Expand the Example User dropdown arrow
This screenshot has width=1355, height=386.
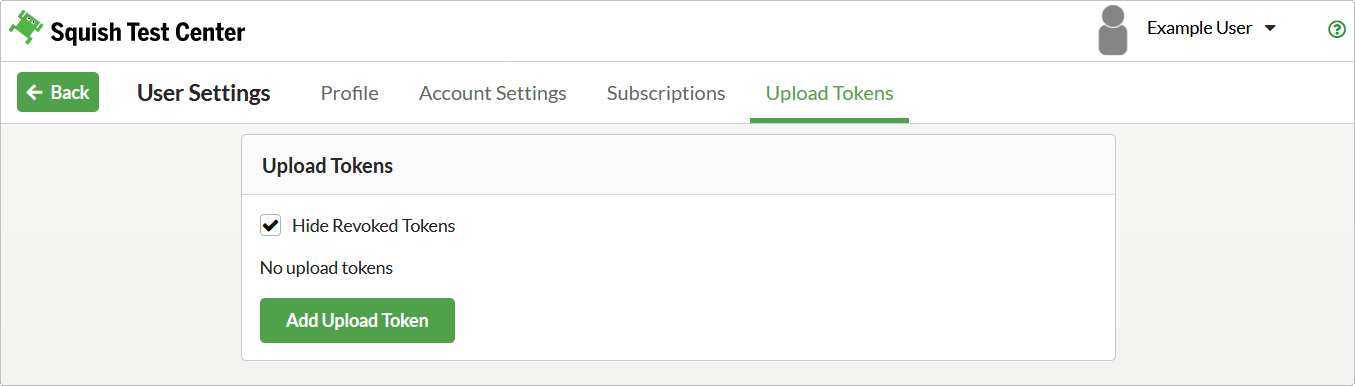coord(1270,29)
